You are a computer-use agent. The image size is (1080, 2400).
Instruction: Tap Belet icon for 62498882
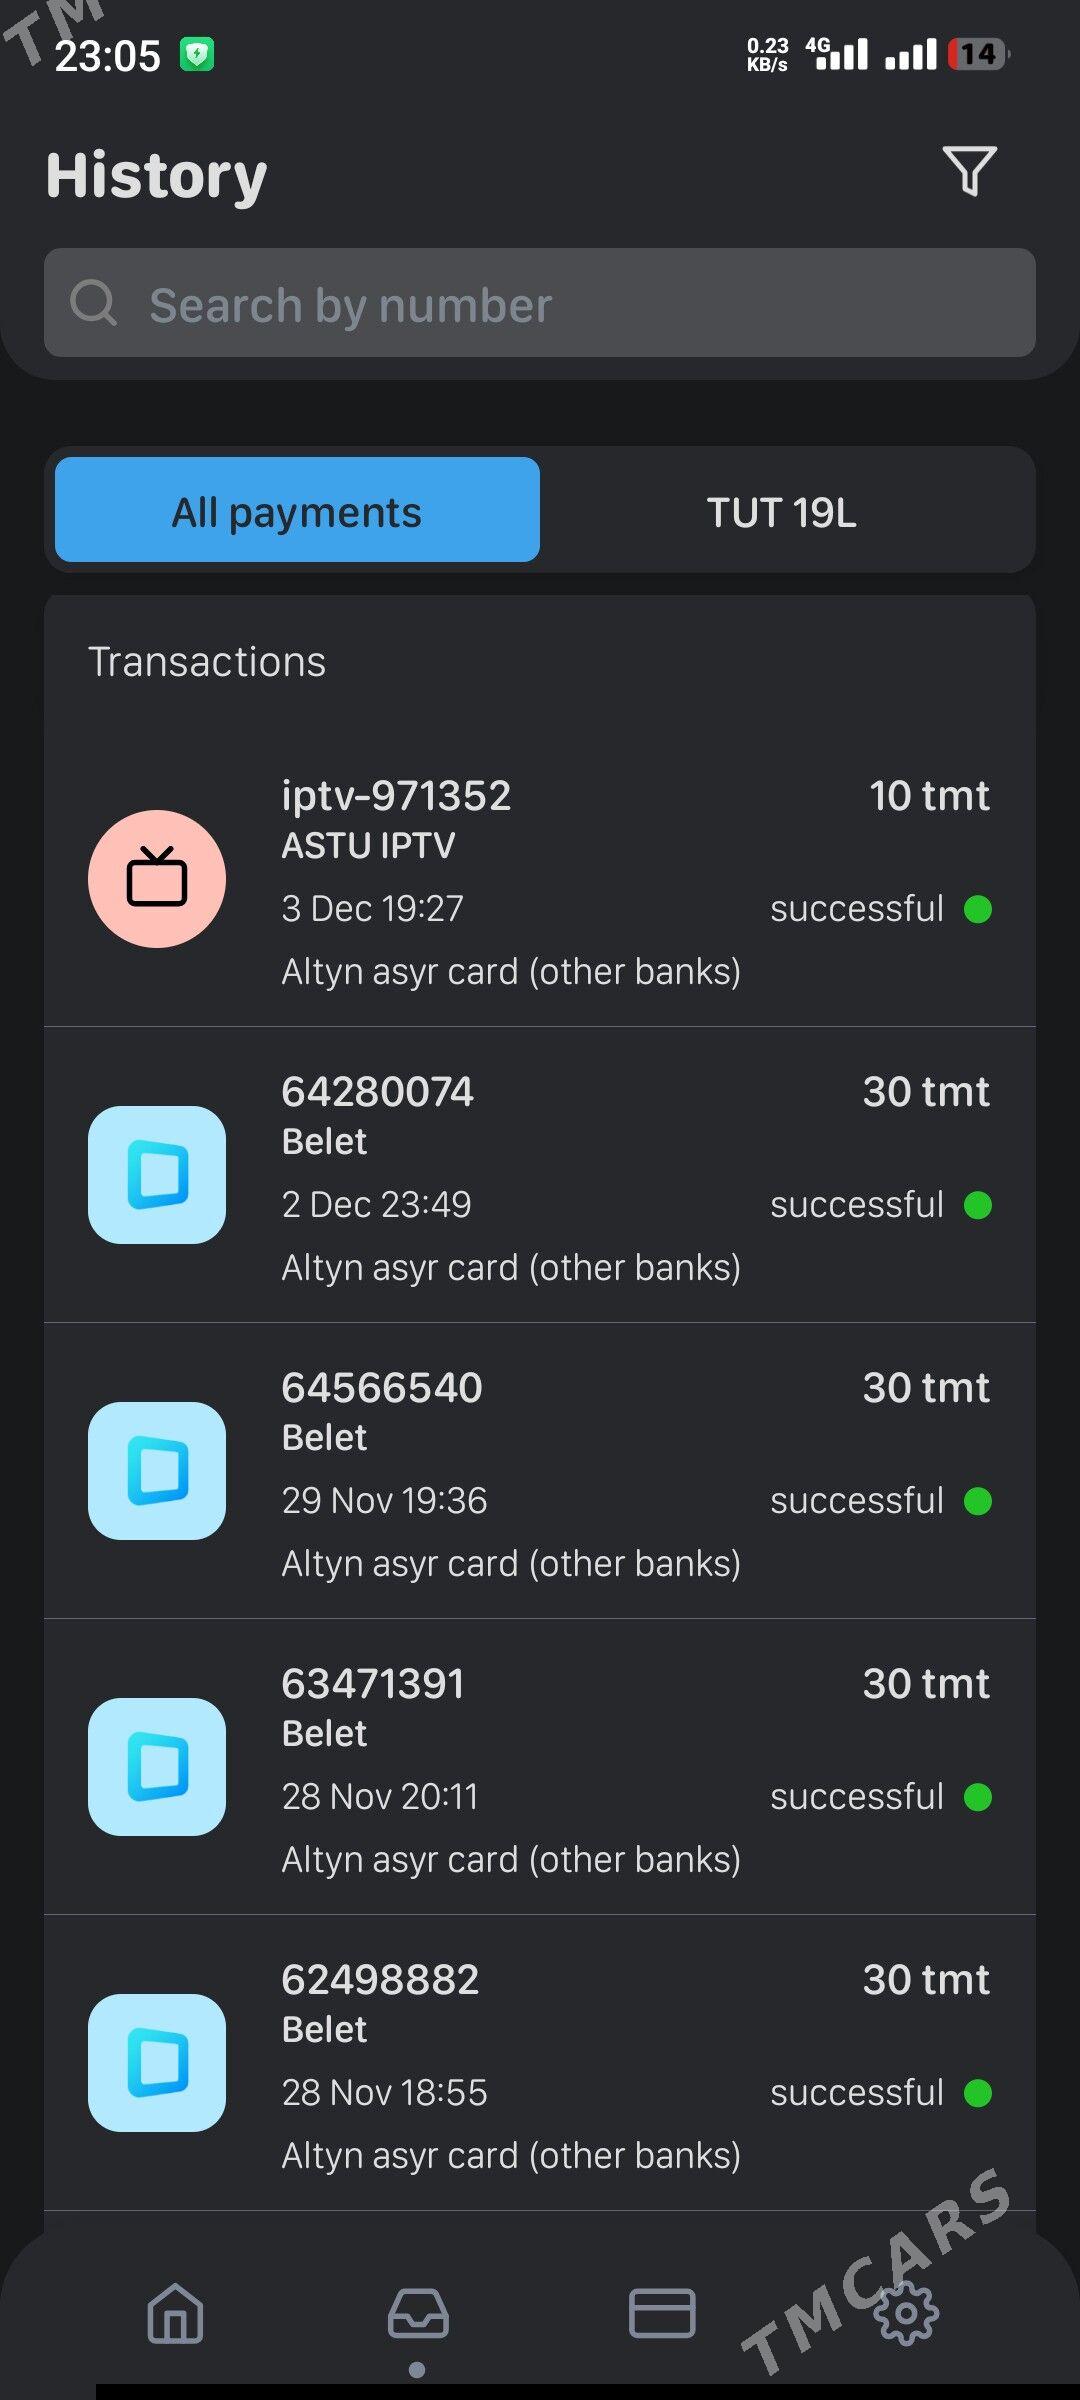click(x=157, y=2063)
